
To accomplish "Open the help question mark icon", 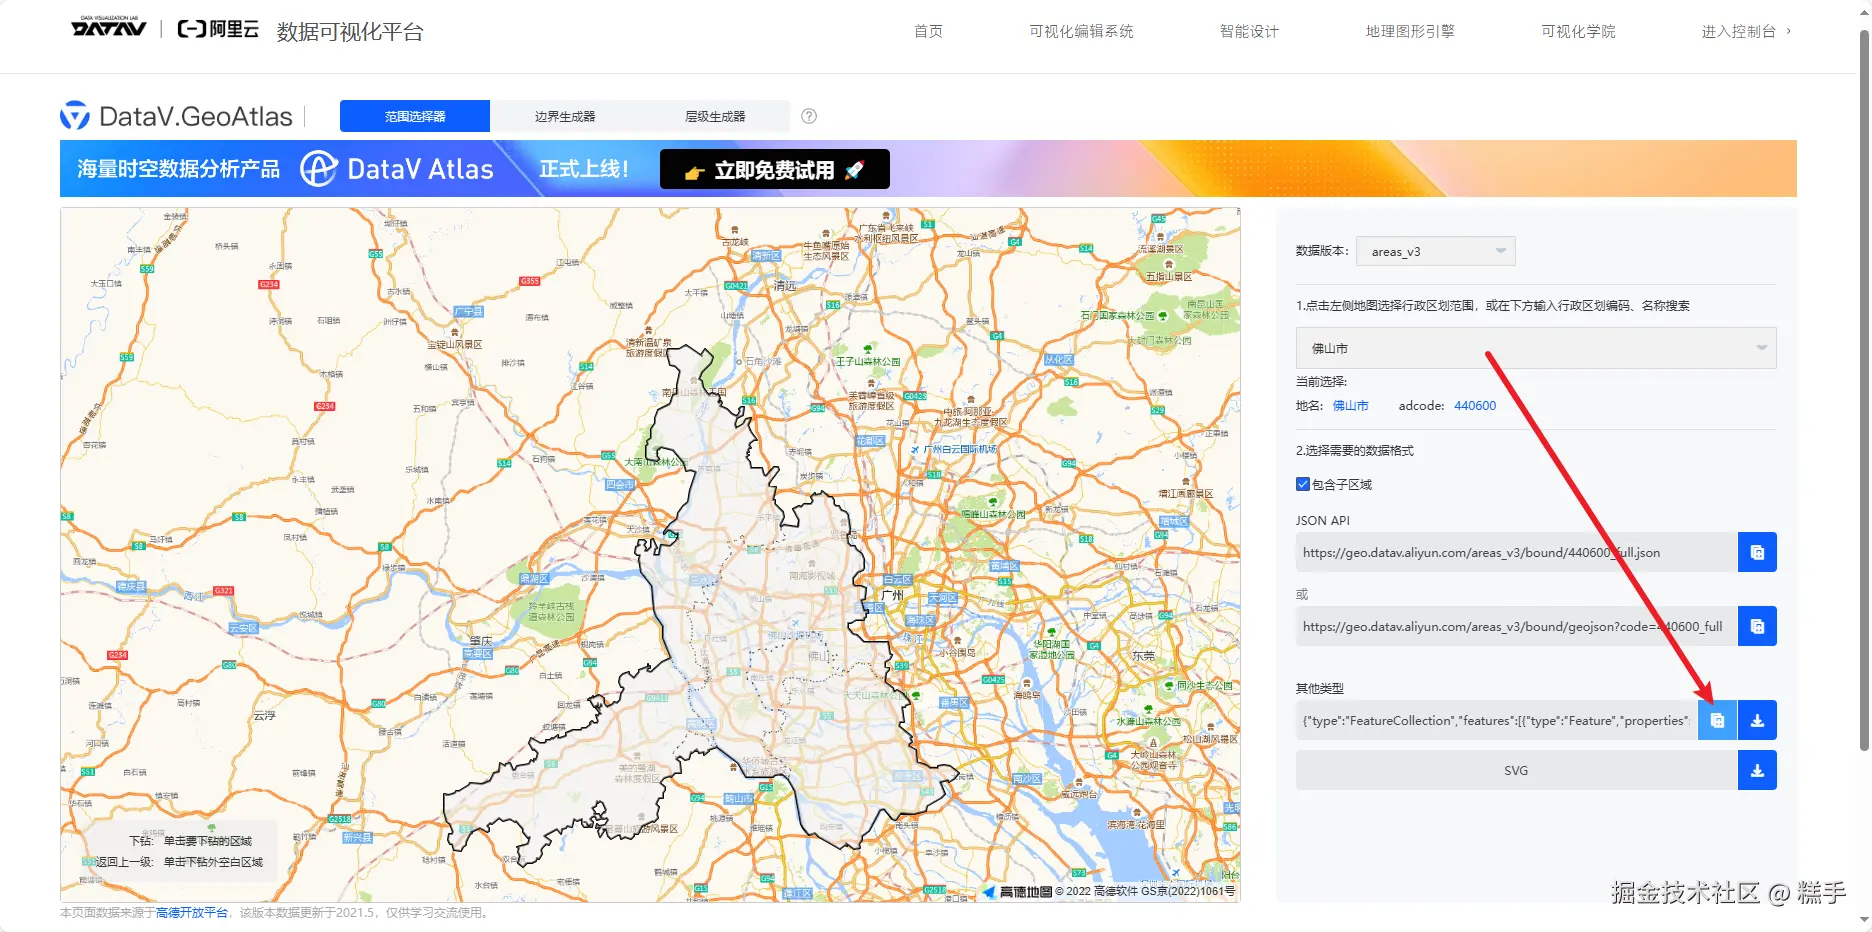I will [809, 116].
